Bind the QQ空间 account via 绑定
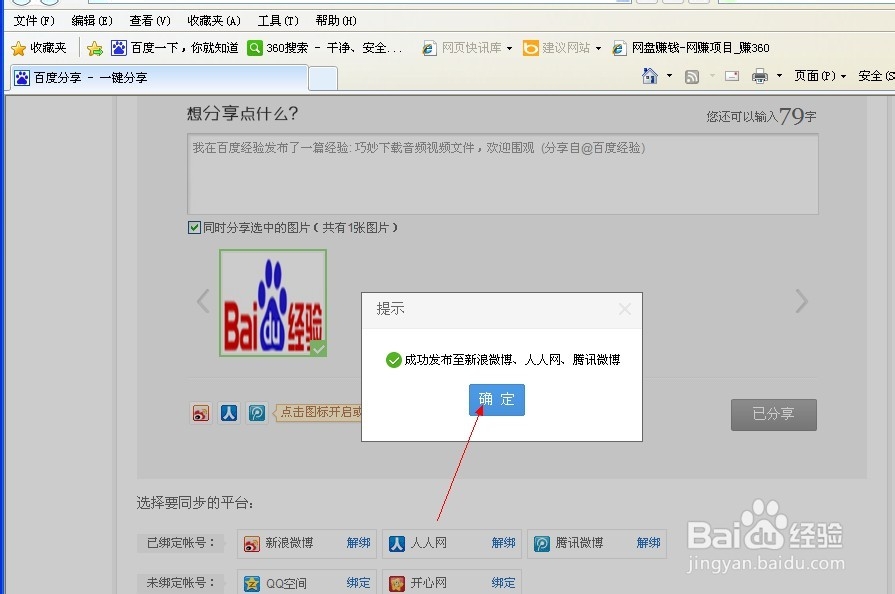This screenshot has width=895, height=594. coord(358,583)
